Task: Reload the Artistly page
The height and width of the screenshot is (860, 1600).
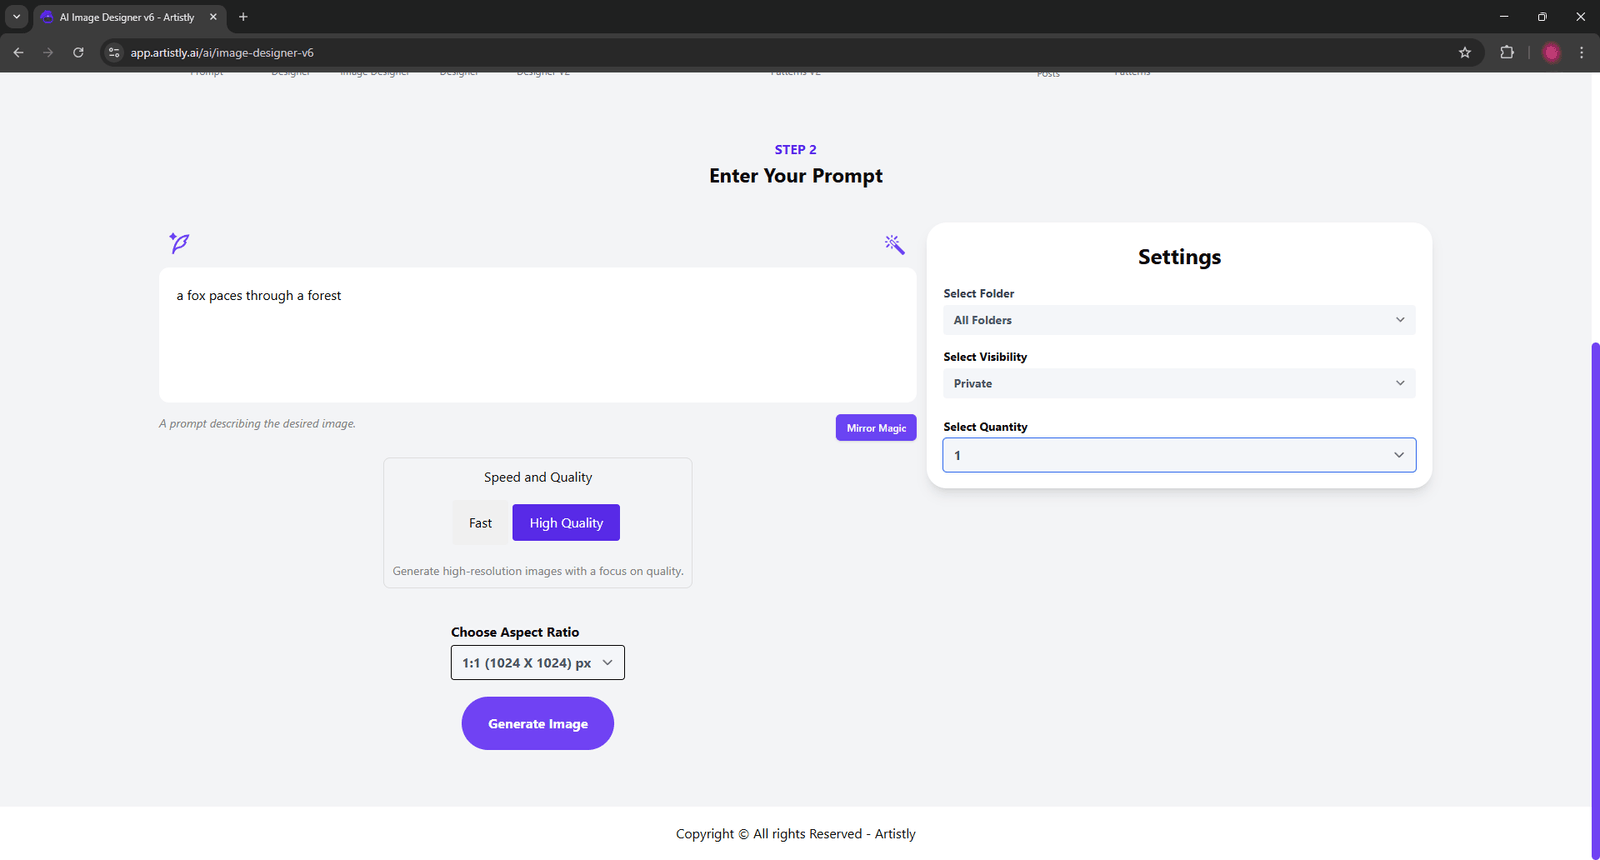Action: (78, 53)
